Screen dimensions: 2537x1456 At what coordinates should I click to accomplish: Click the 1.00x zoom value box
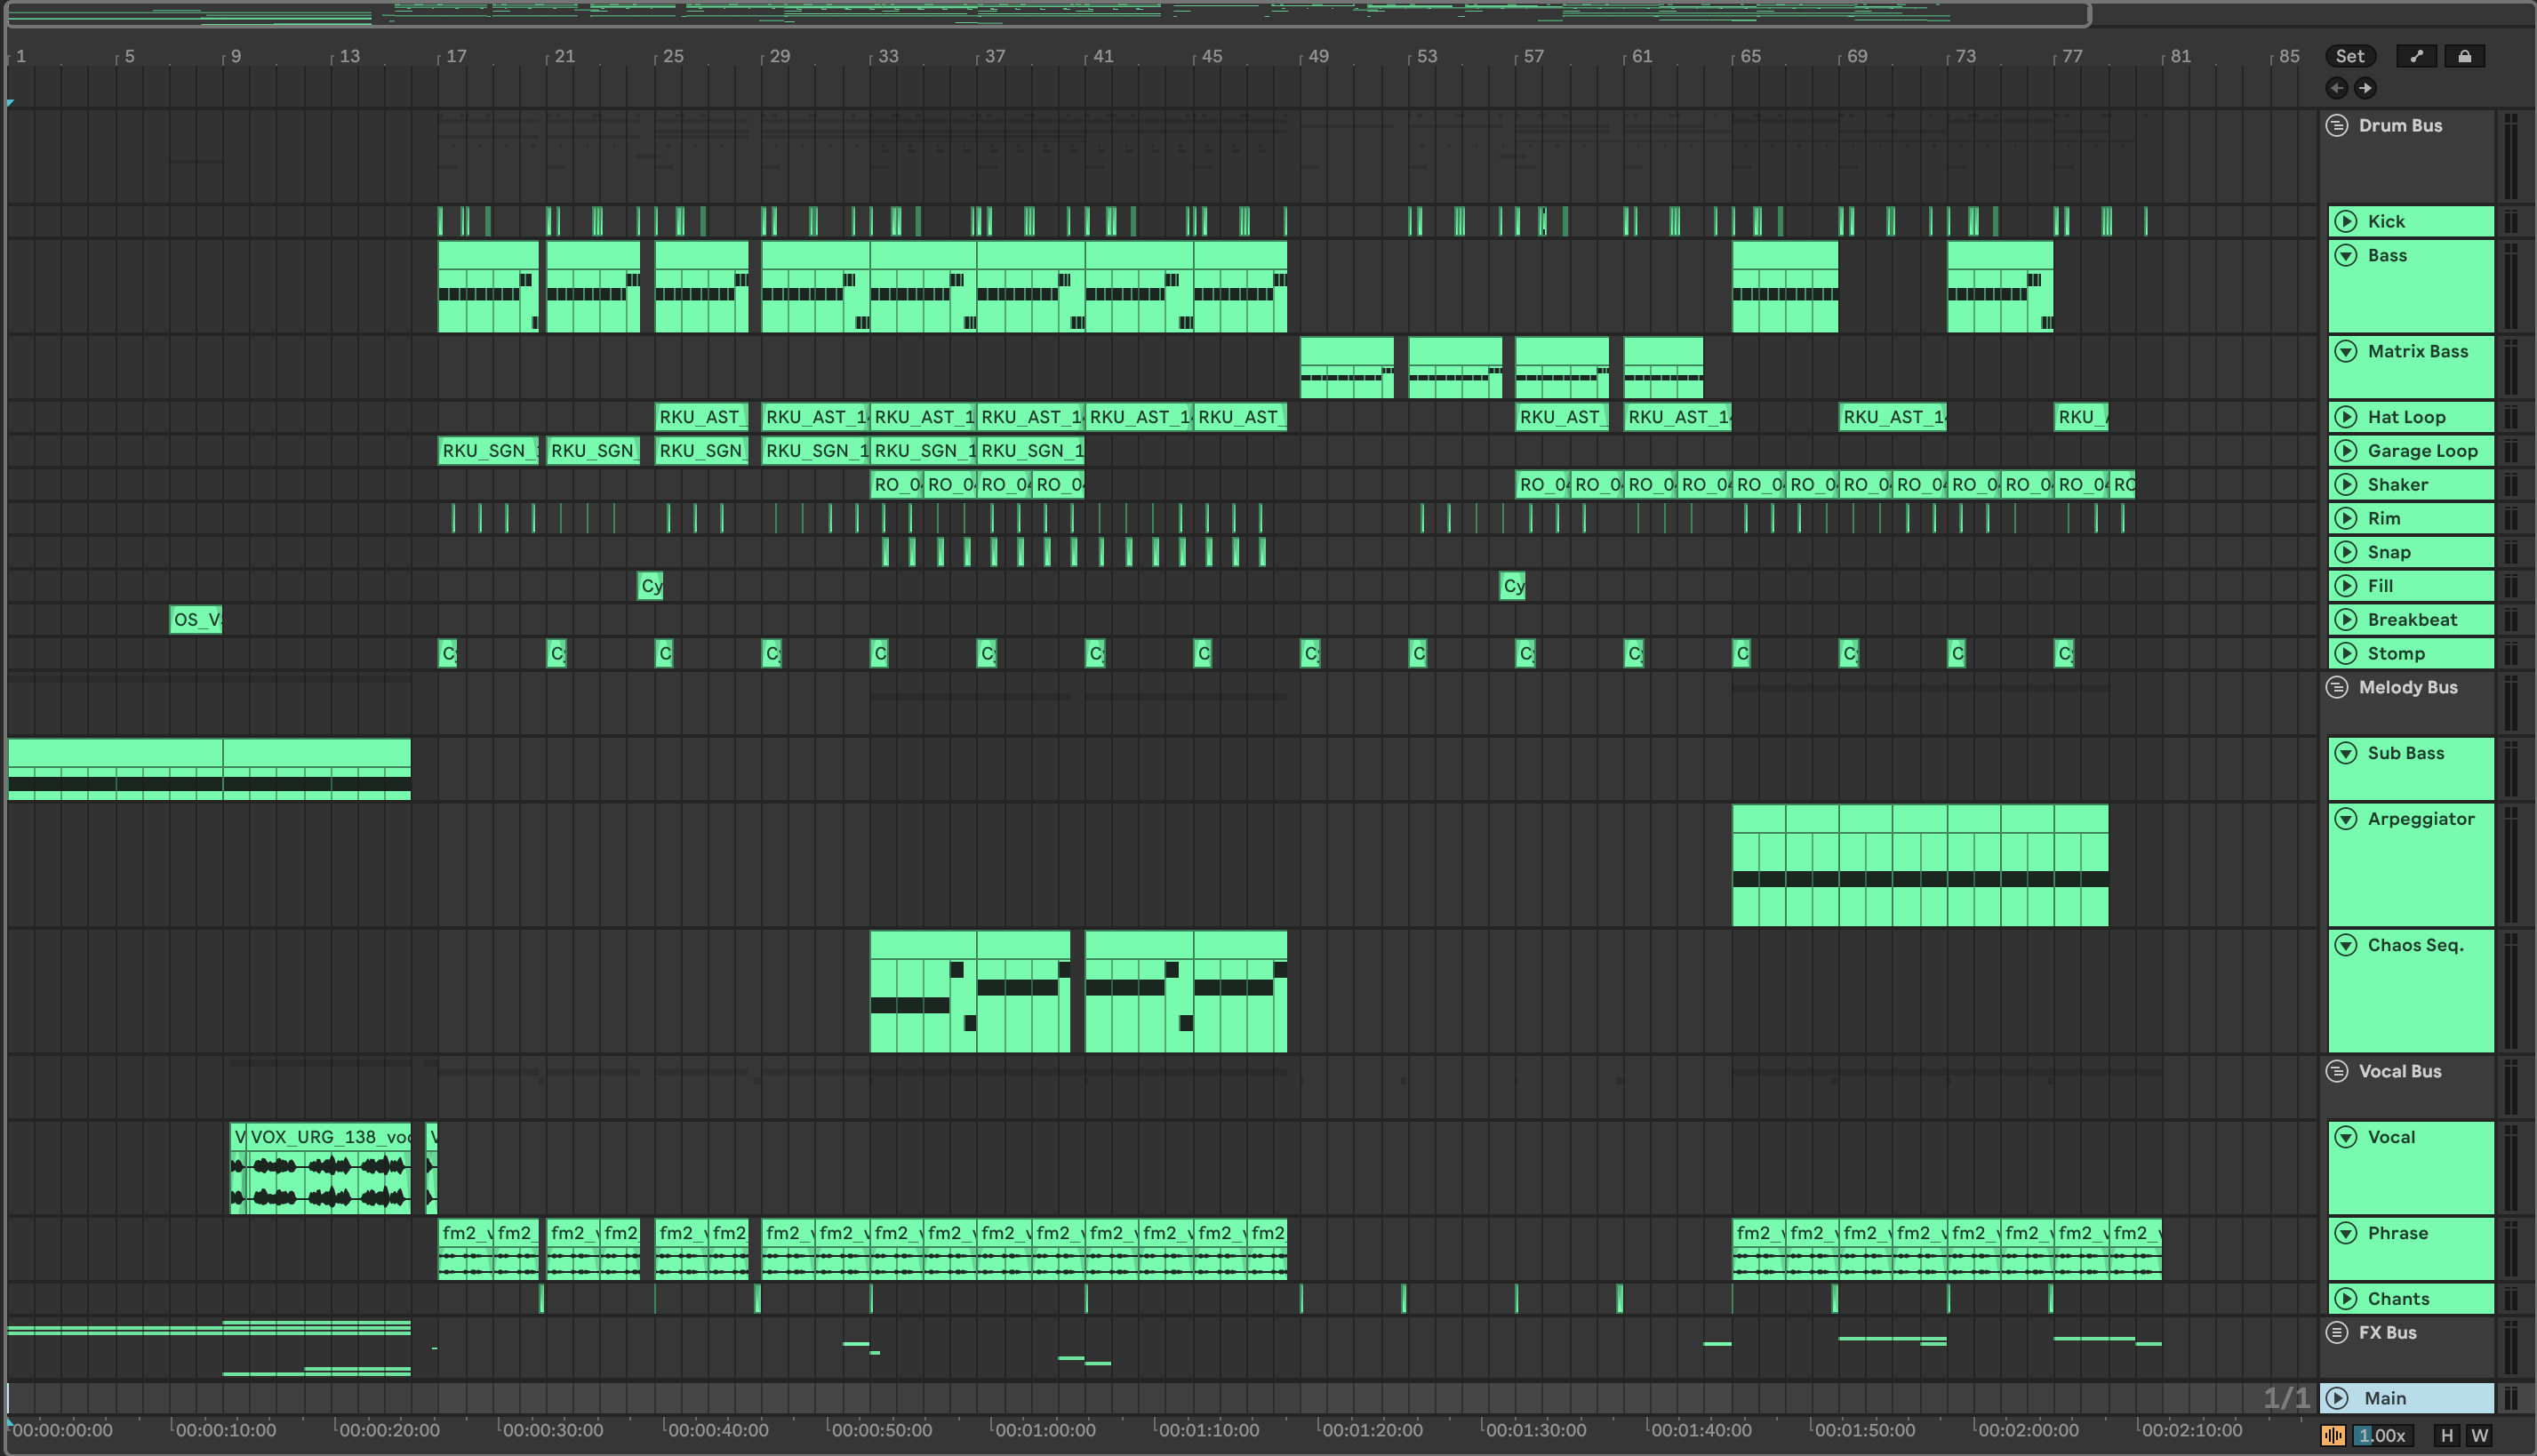[x=2381, y=1435]
